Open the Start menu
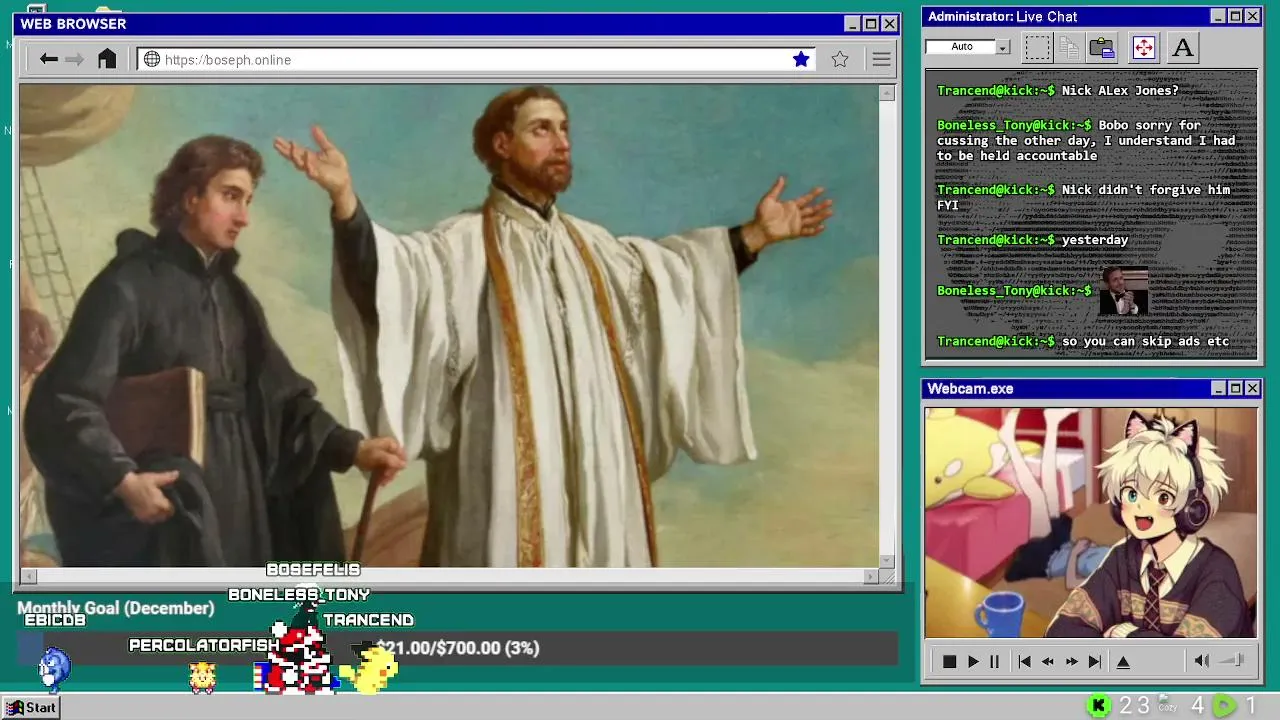 pos(31,707)
